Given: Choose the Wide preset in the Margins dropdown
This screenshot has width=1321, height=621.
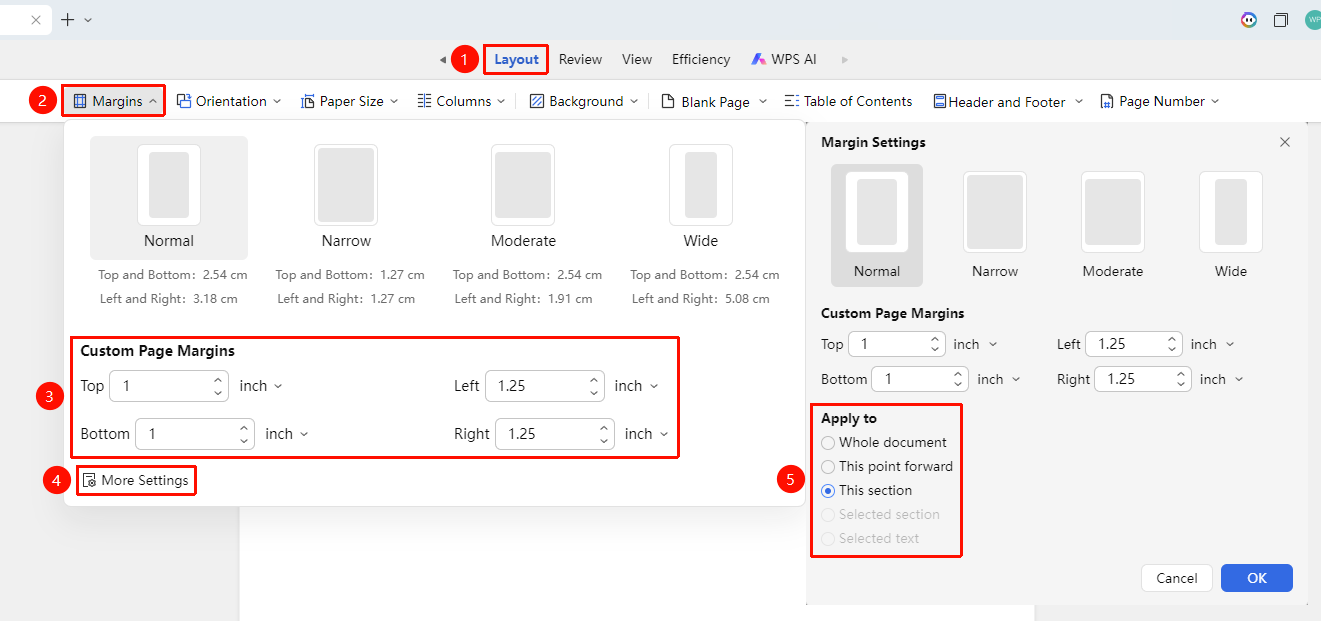Looking at the screenshot, I should click(x=700, y=198).
